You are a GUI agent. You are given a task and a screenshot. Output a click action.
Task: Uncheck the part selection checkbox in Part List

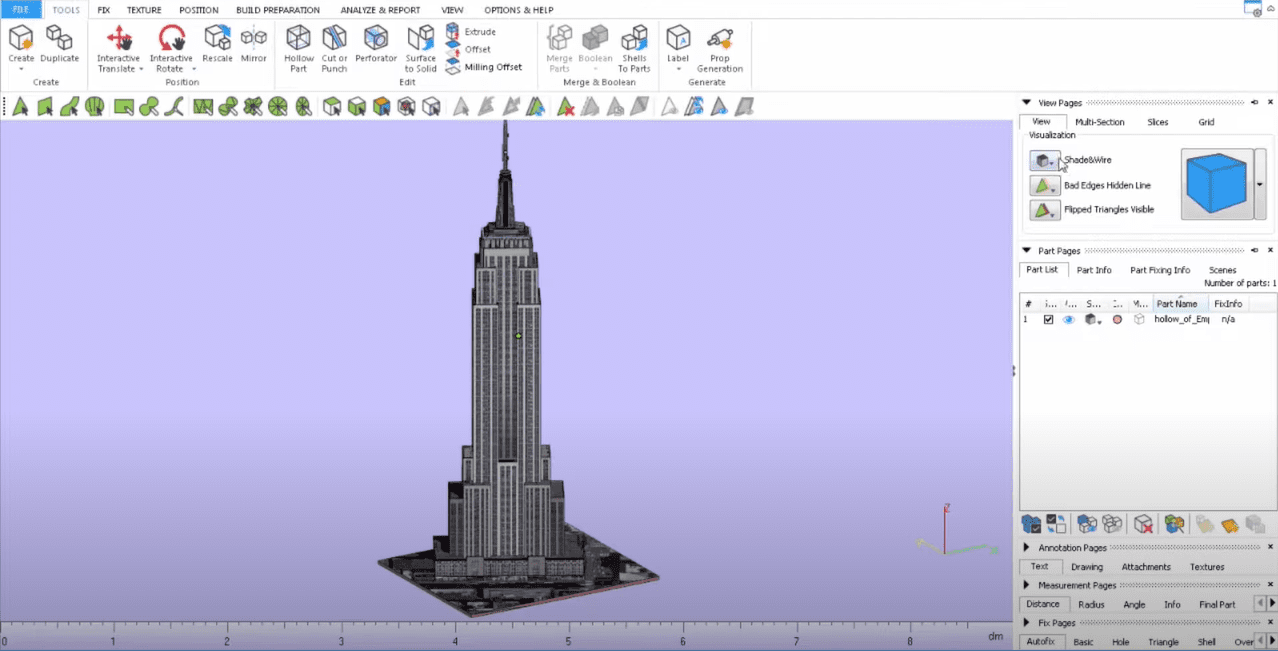(1048, 320)
